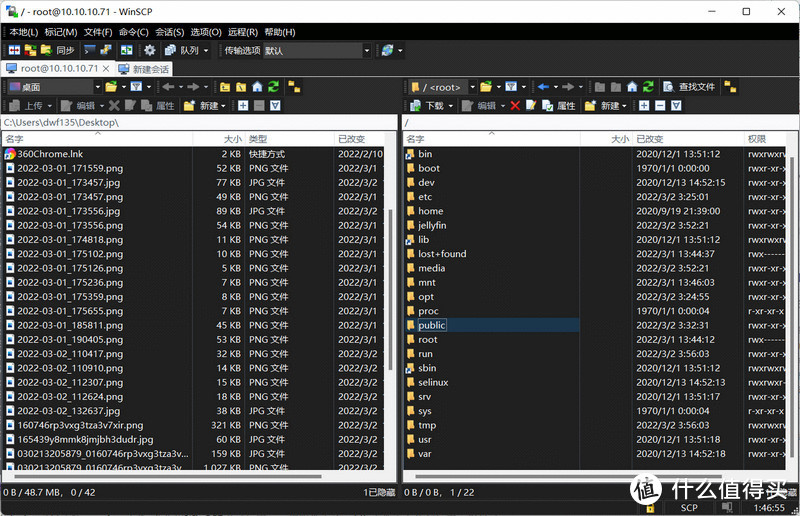Go to local home directory icon
The width and height of the screenshot is (800, 516).
[257, 87]
